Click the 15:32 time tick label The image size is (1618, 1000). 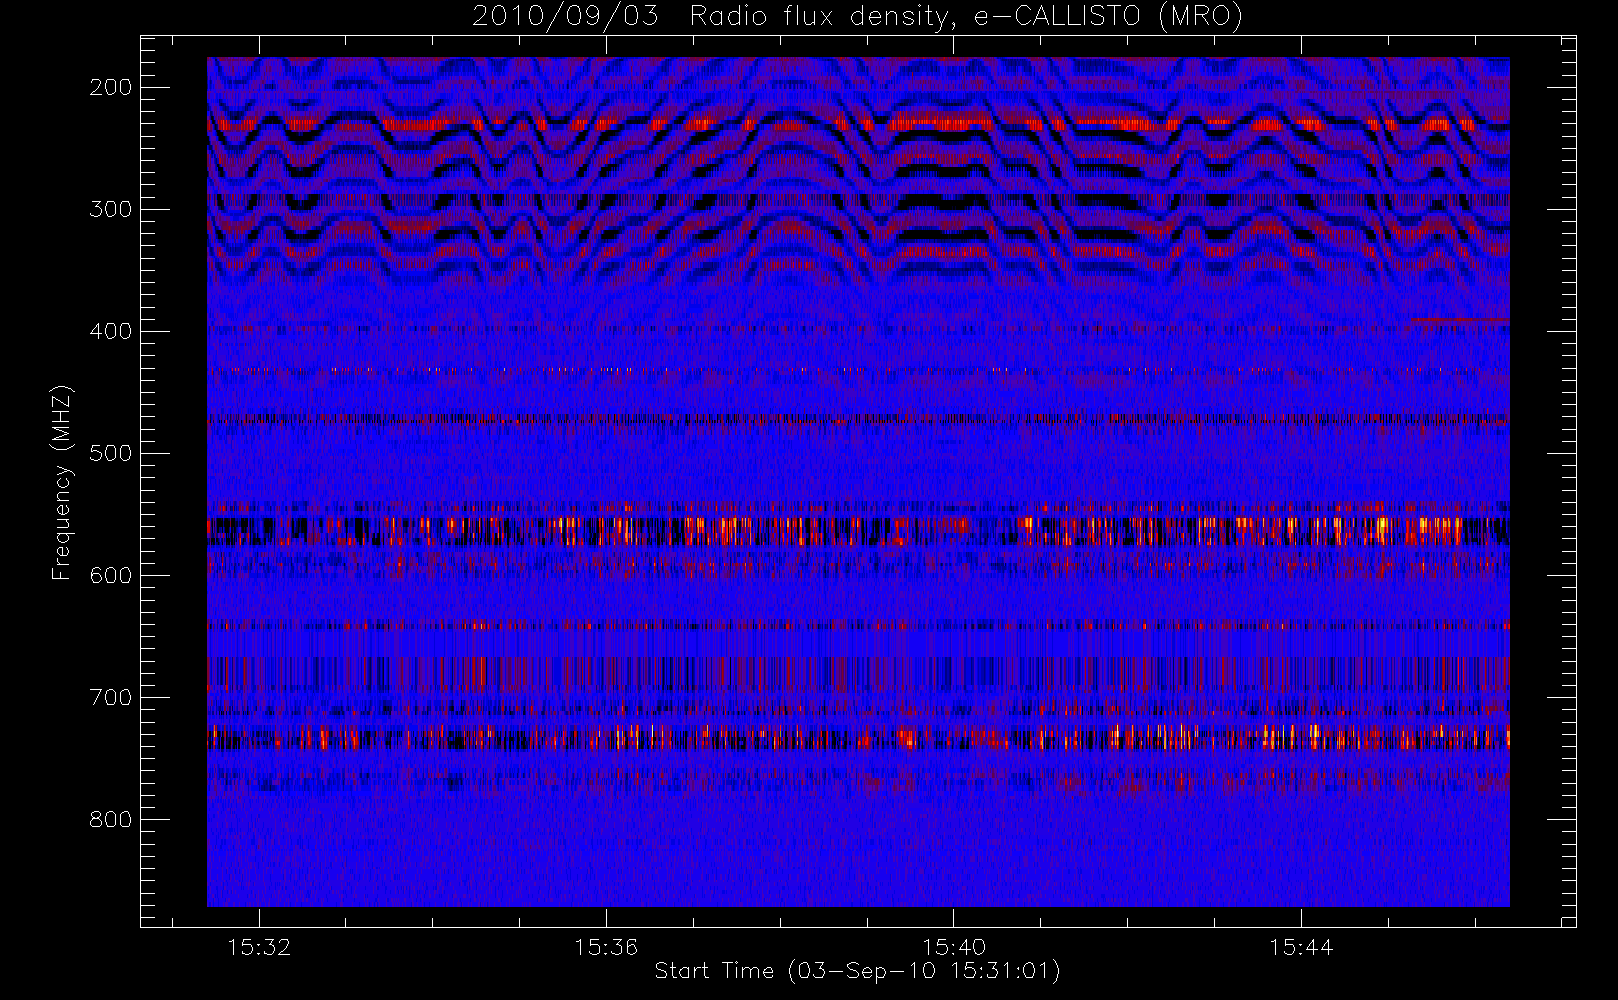click(x=259, y=947)
